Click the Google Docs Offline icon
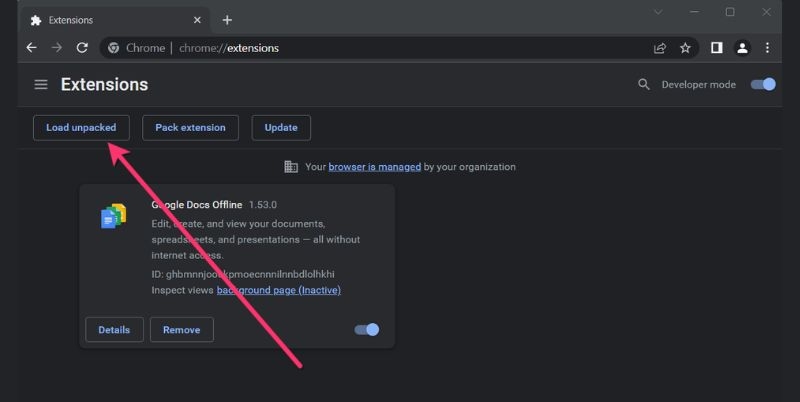This screenshot has width=800, height=402. point(113,216)
